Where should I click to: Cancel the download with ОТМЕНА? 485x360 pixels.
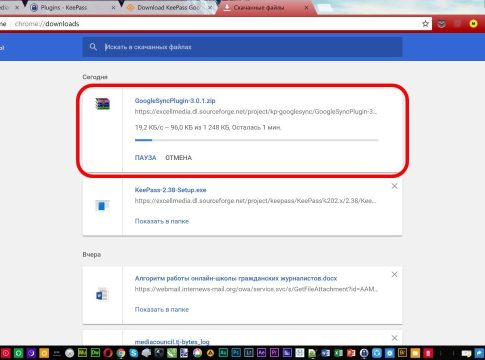tap(178, 158)
